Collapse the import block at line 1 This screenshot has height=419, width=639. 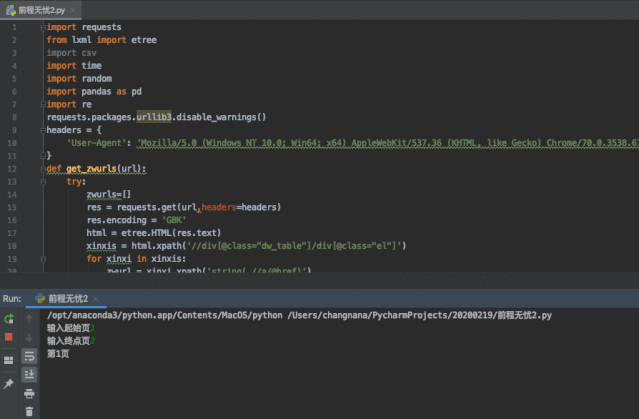(x=41, y=27)
